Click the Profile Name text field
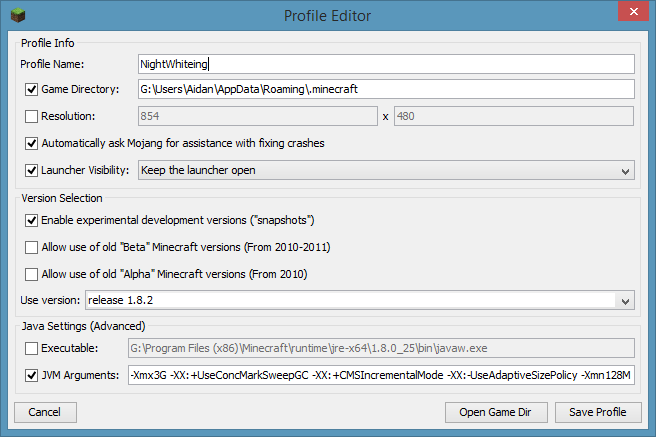656x437 pixels. (x=386, y=64)
